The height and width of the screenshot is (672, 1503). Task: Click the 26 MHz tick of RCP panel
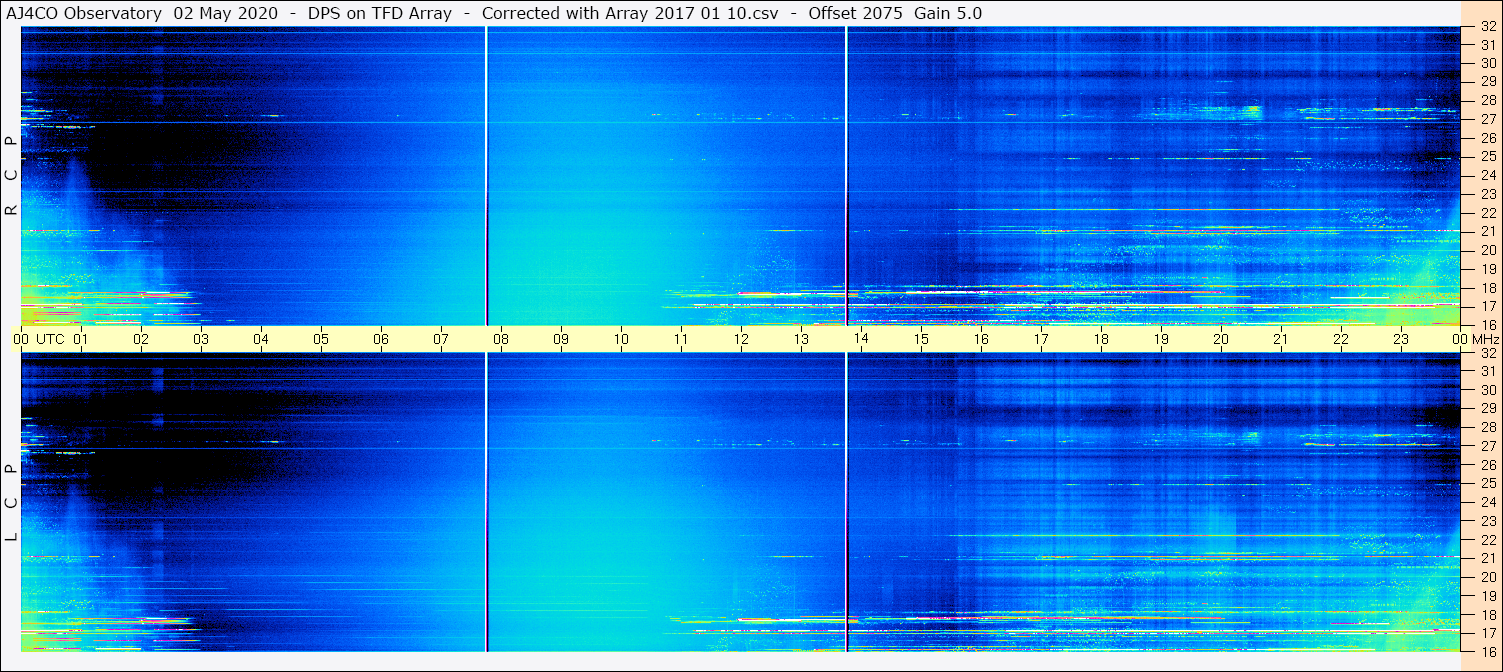pyautogui.click(x=1487, y=138)
